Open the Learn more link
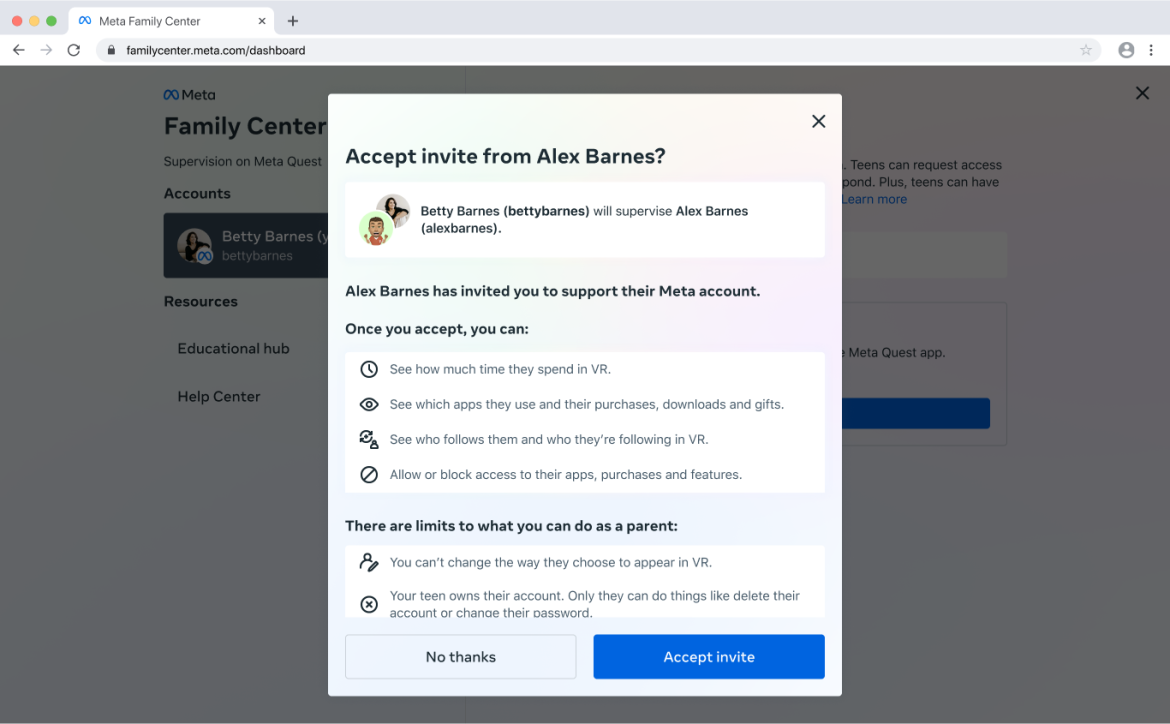 [x=874, y=199]
